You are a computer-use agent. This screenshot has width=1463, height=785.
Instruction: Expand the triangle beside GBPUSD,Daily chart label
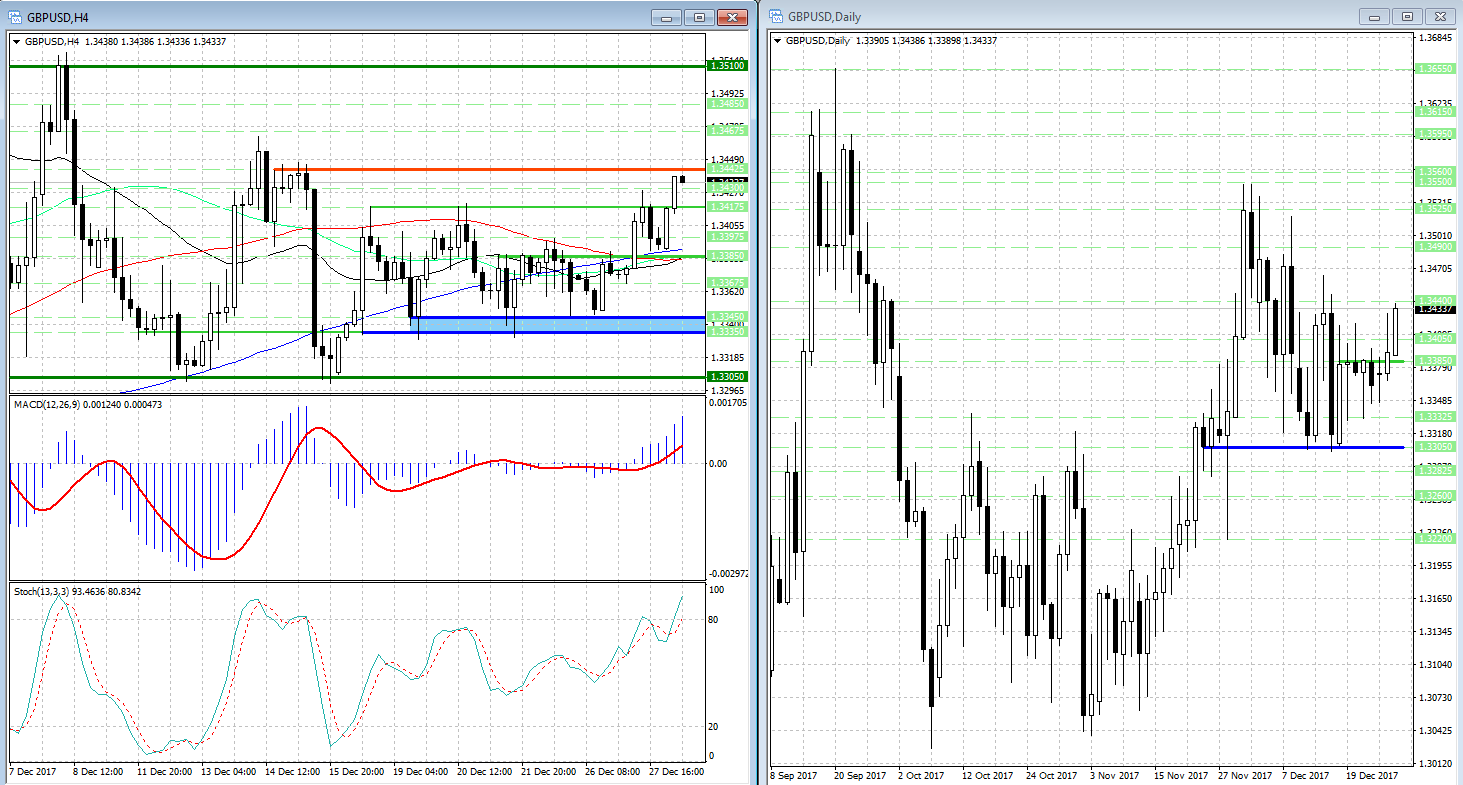click(778, 41)
